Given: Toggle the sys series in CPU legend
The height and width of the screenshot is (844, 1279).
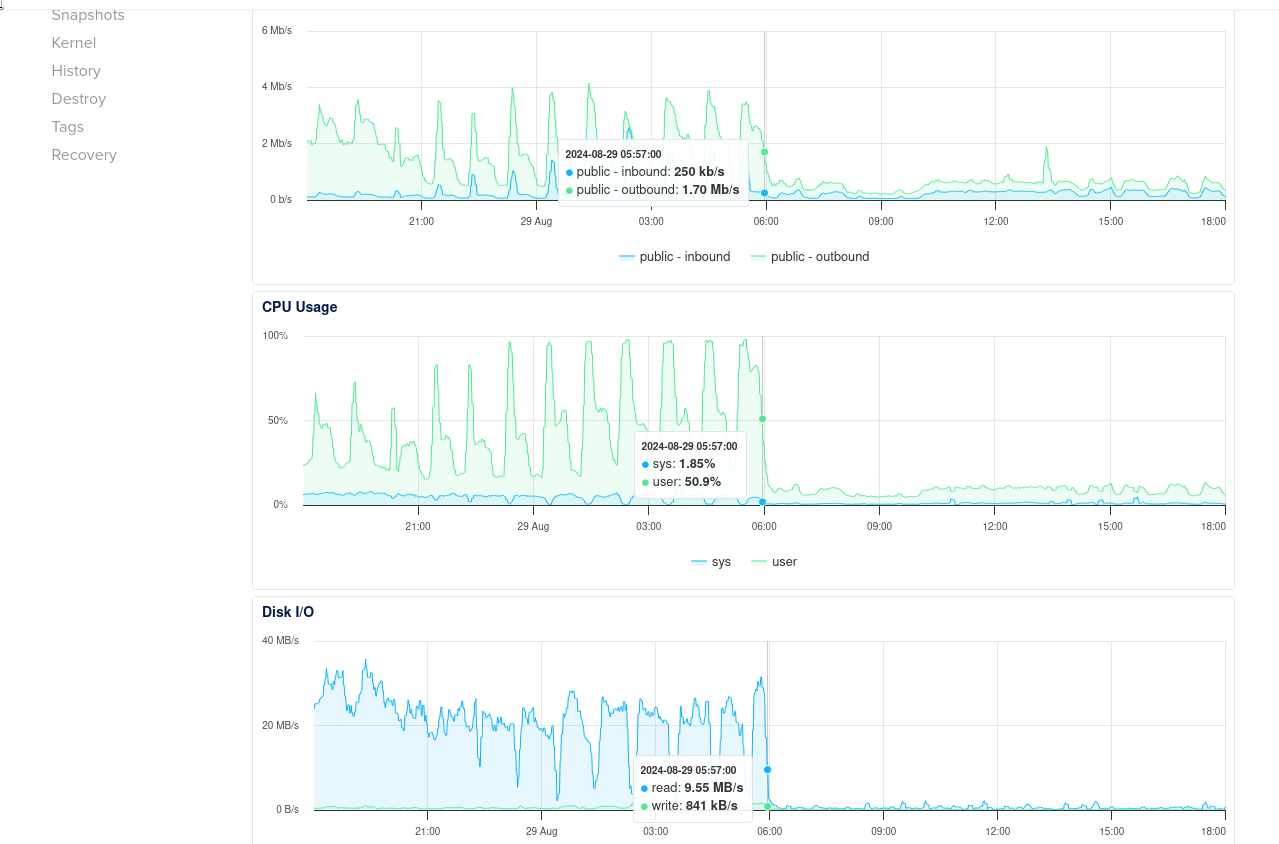Looking at the screenshot, I should click(x=711, y=562).
